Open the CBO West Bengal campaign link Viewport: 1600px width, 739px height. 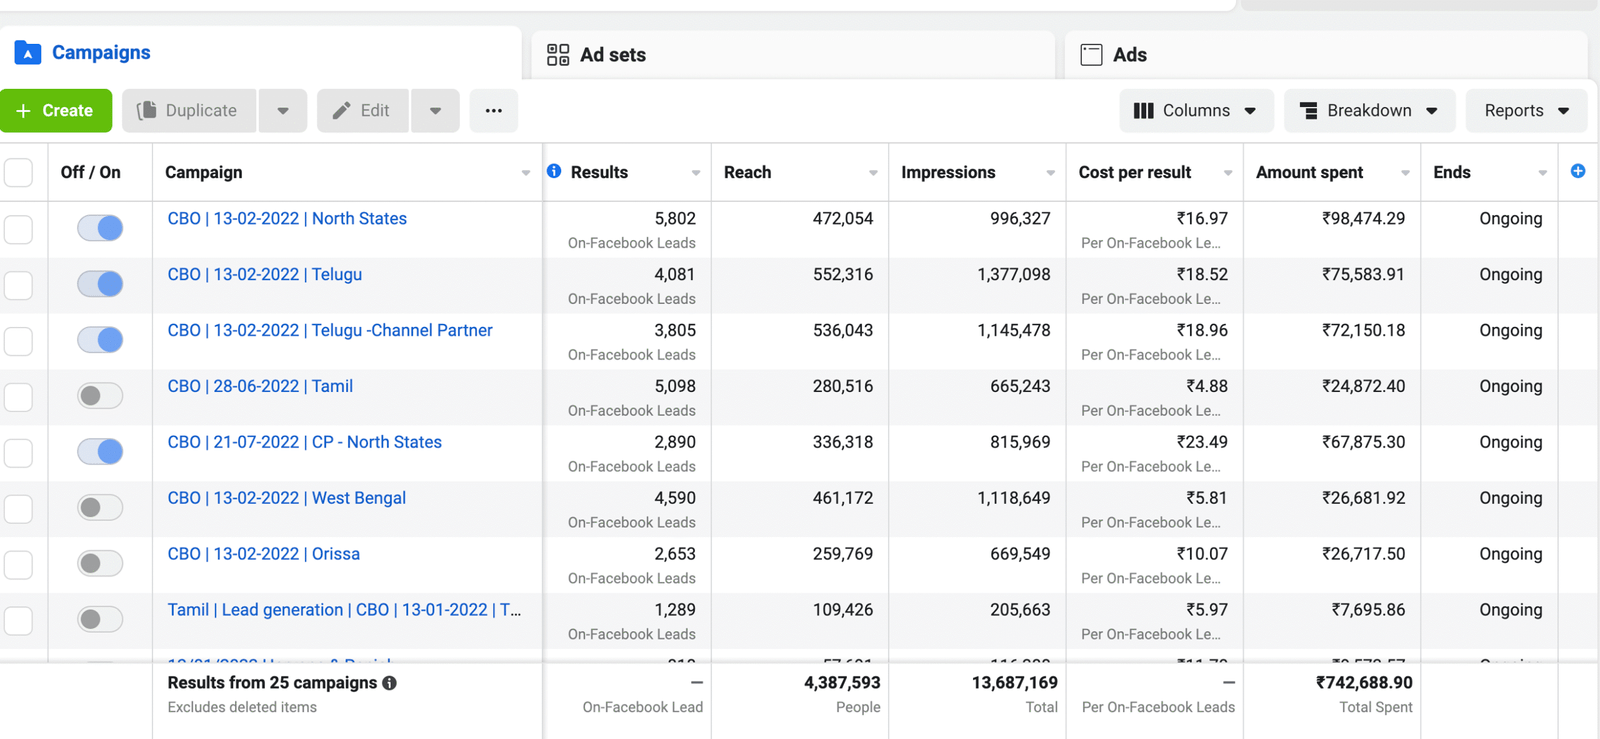(x=286, y=498)
